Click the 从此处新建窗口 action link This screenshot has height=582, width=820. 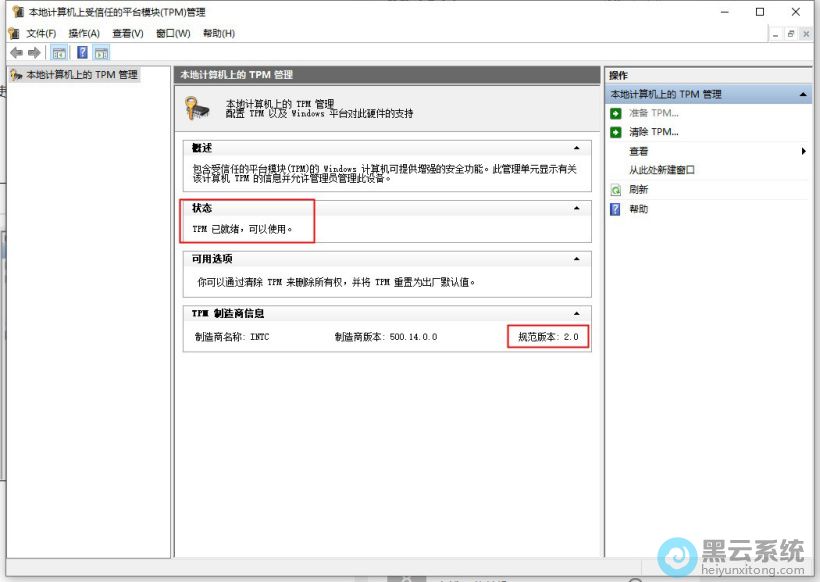click(662, 170)
